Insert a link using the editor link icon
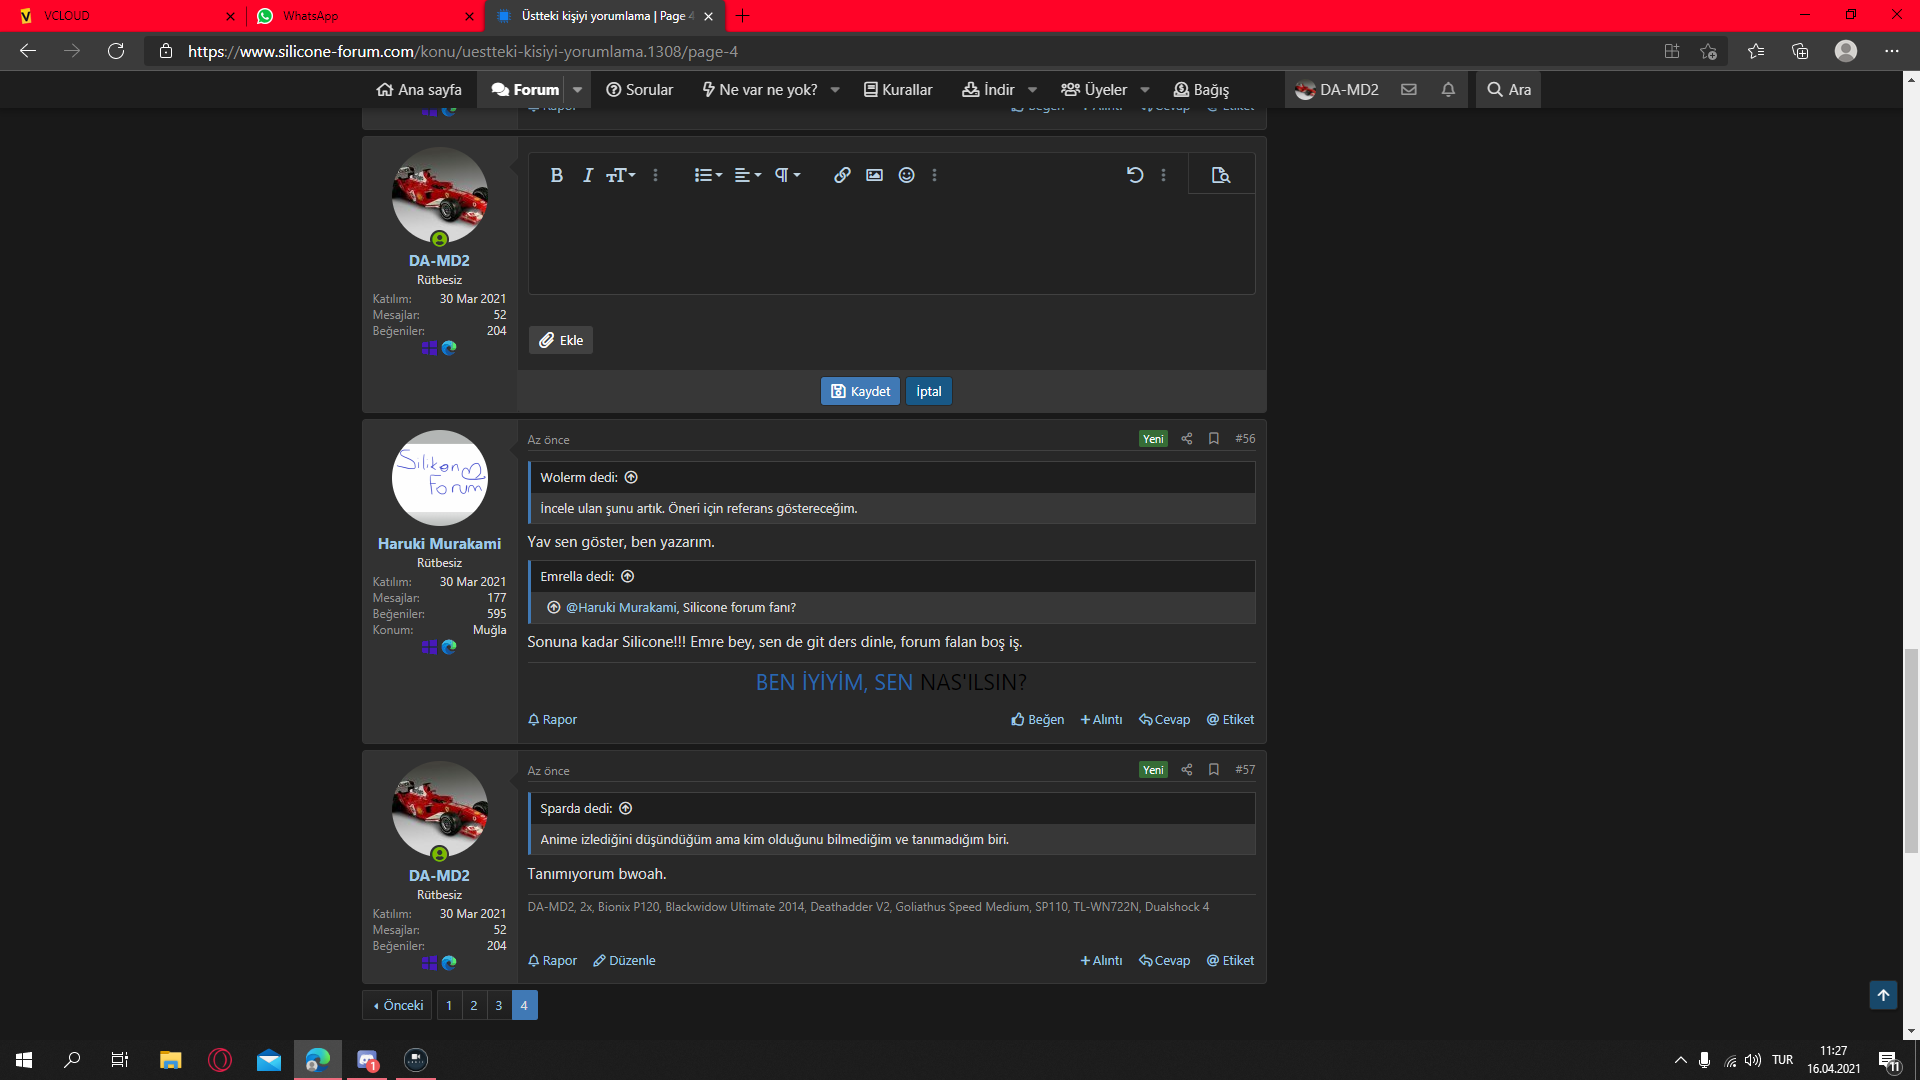1920x1080 pixels. tap(842, 175)
